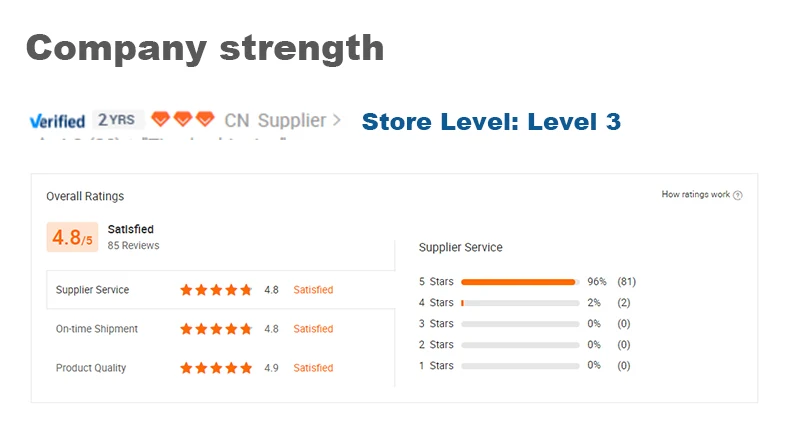Click the 1 Stars rating bar
Image resolution: width=800 pixels, height=433 pixels.
520,366
